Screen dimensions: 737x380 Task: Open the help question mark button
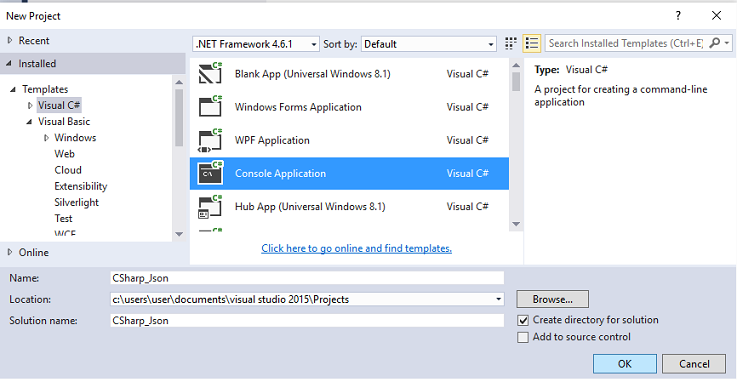tap(678, 16)
